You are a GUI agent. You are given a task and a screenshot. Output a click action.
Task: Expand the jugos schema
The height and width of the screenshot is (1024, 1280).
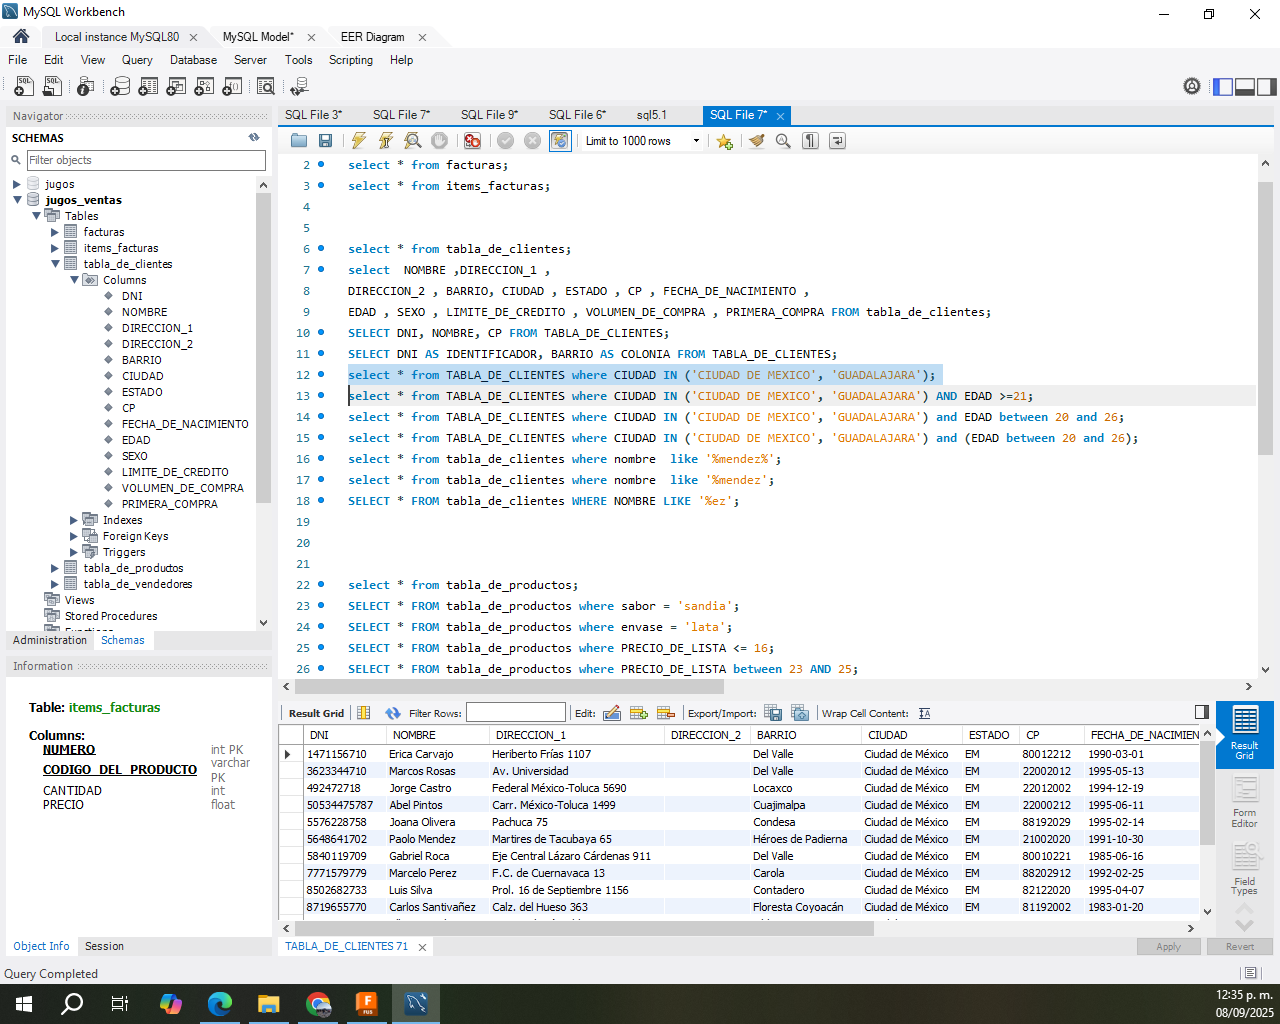click(x=17, y=184)
